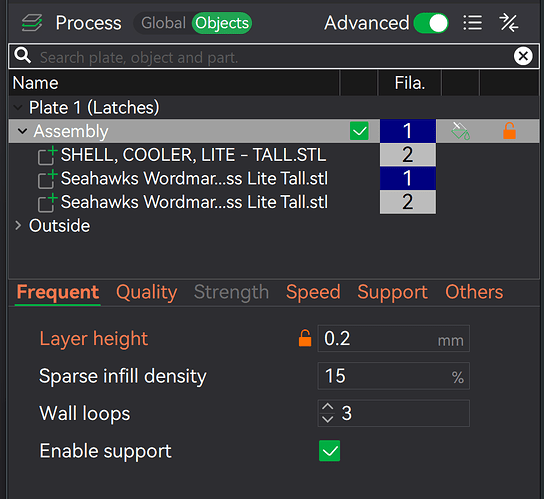The width and height of the screenshot is (544, 499).
Task: Open the Speed tab
Action: [313, 292]
